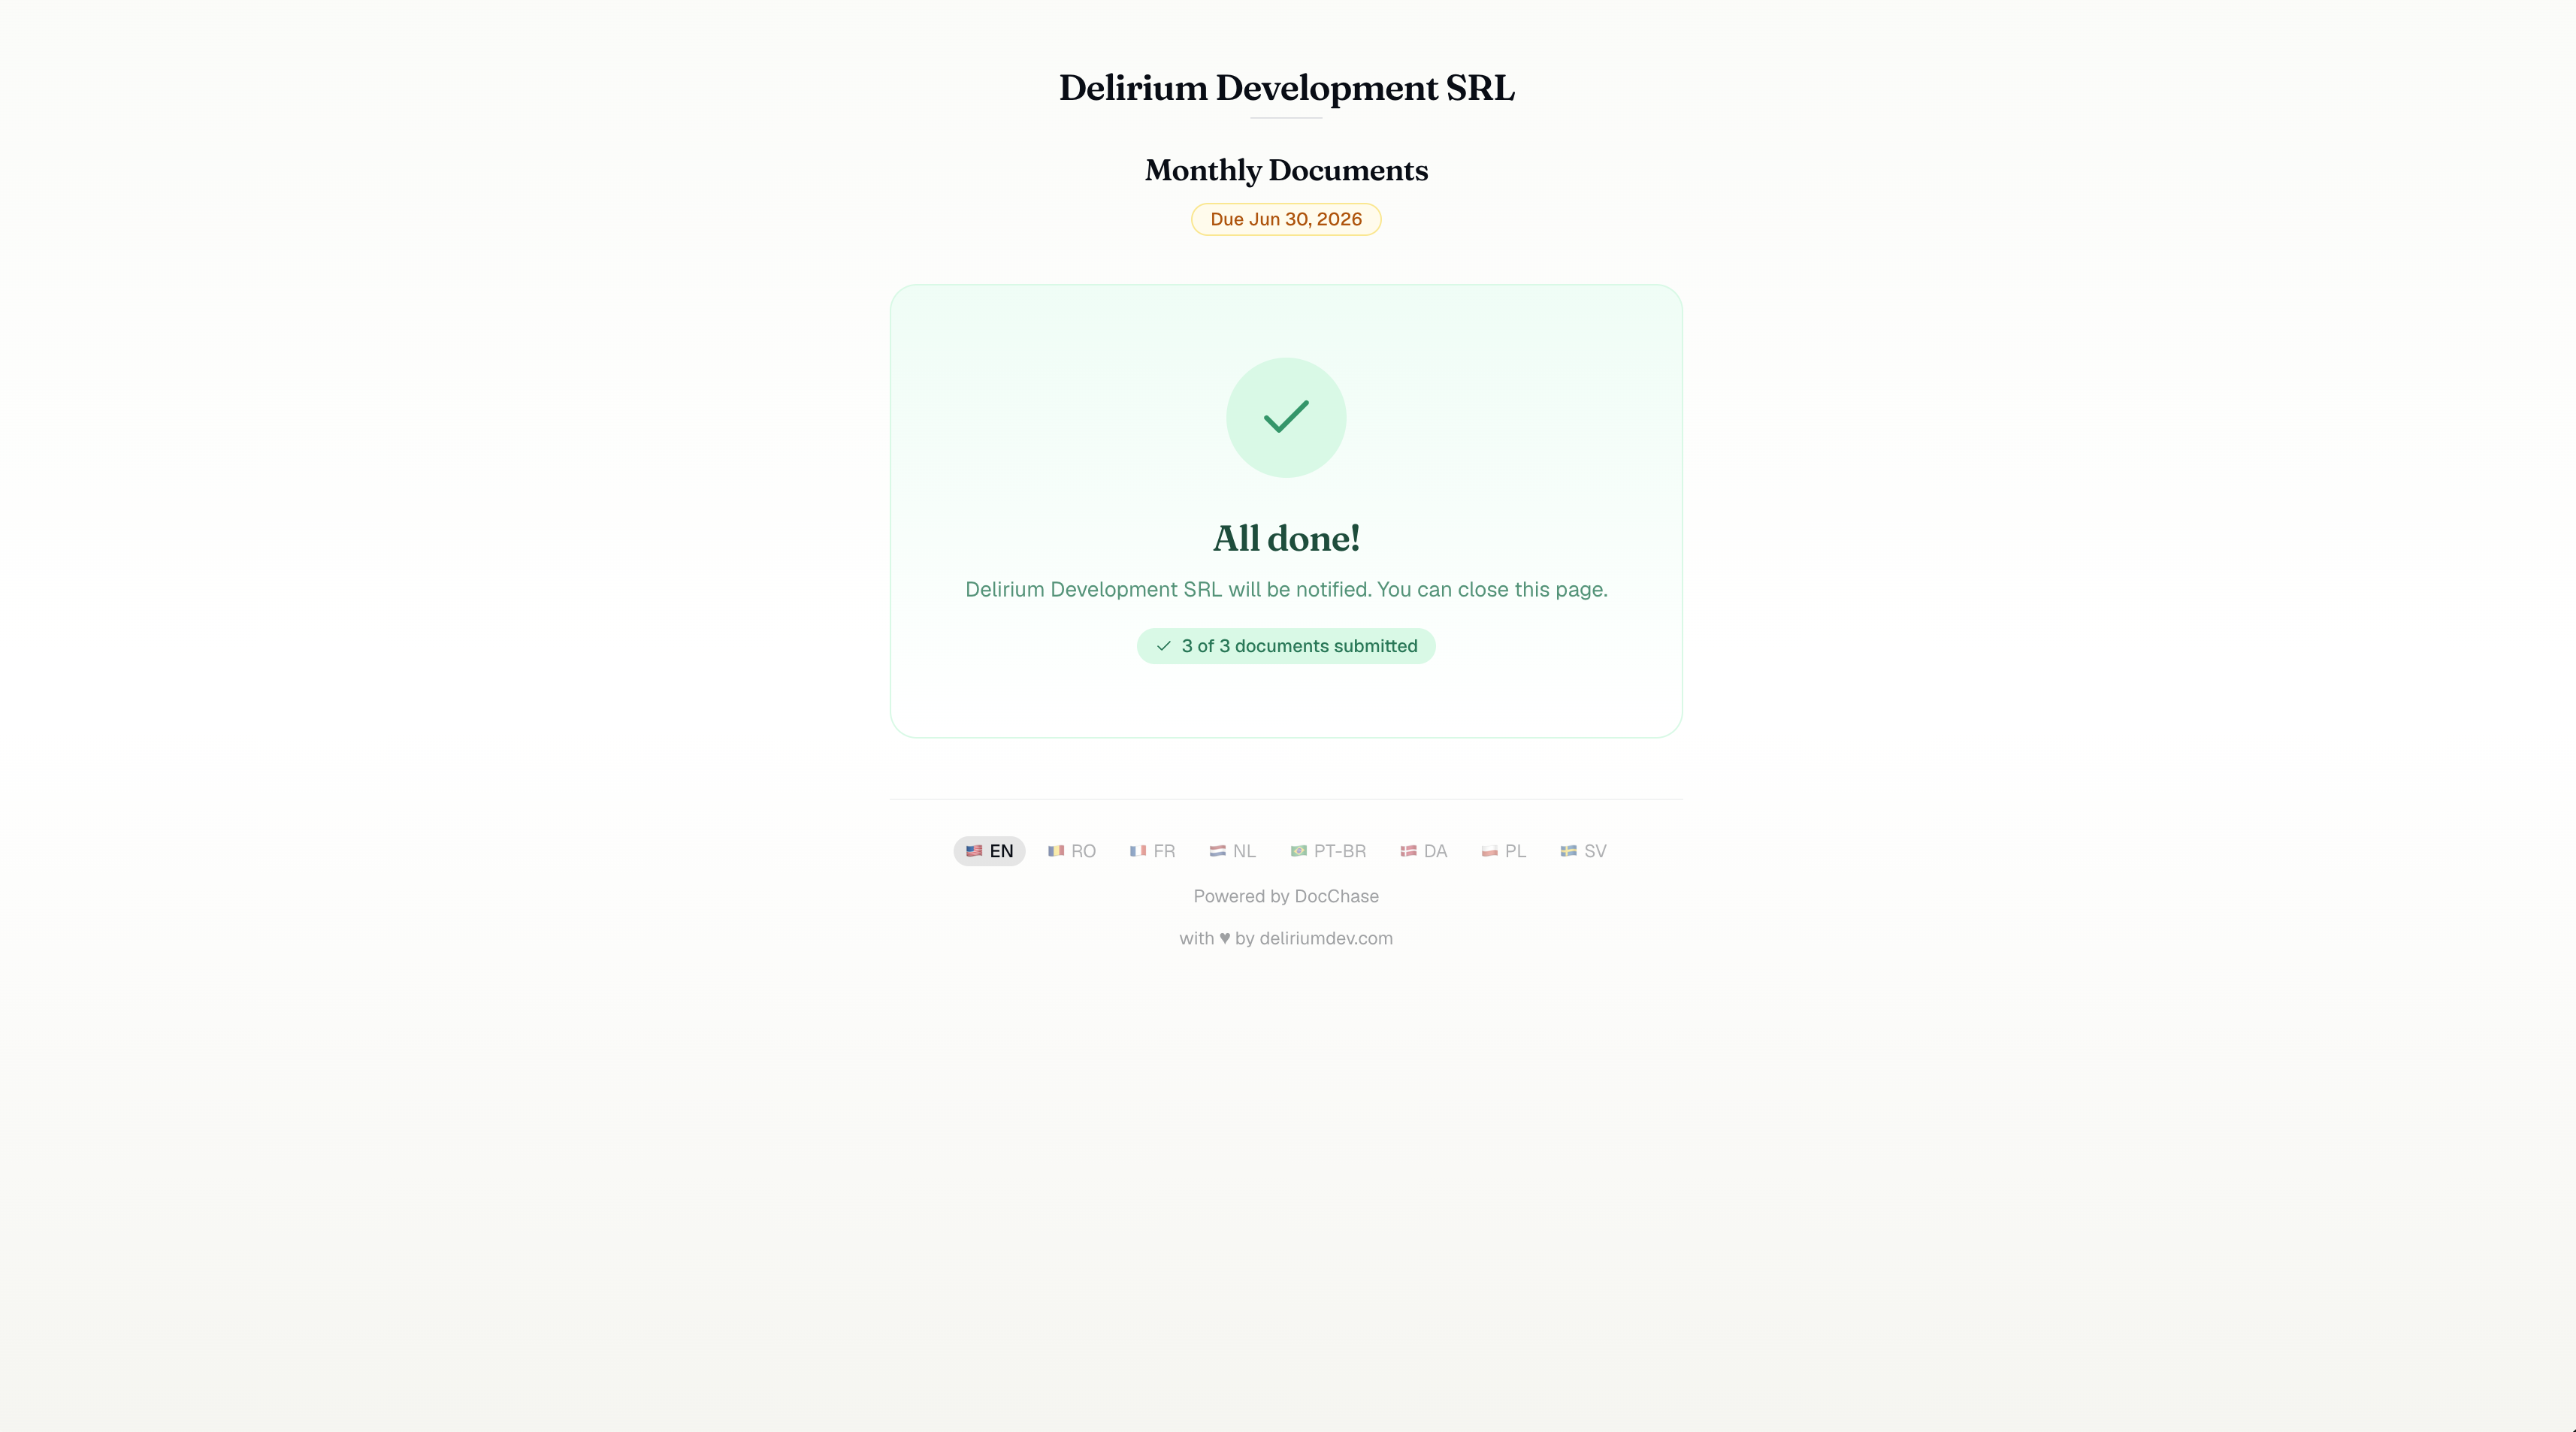Click the Due Jun 30, 2026 badge
This screenshot has width=2576, height=1432.
1286,219
